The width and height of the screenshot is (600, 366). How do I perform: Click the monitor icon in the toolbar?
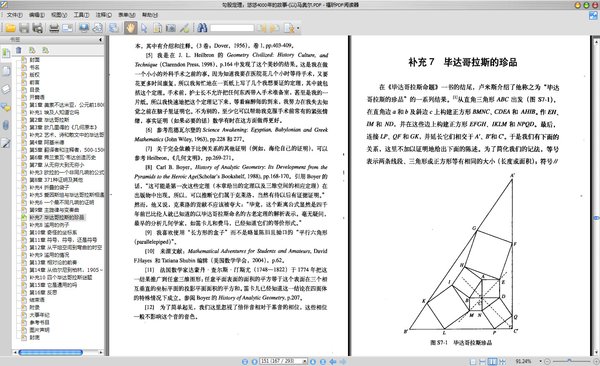pyautogui.click(x=84, y=28)
